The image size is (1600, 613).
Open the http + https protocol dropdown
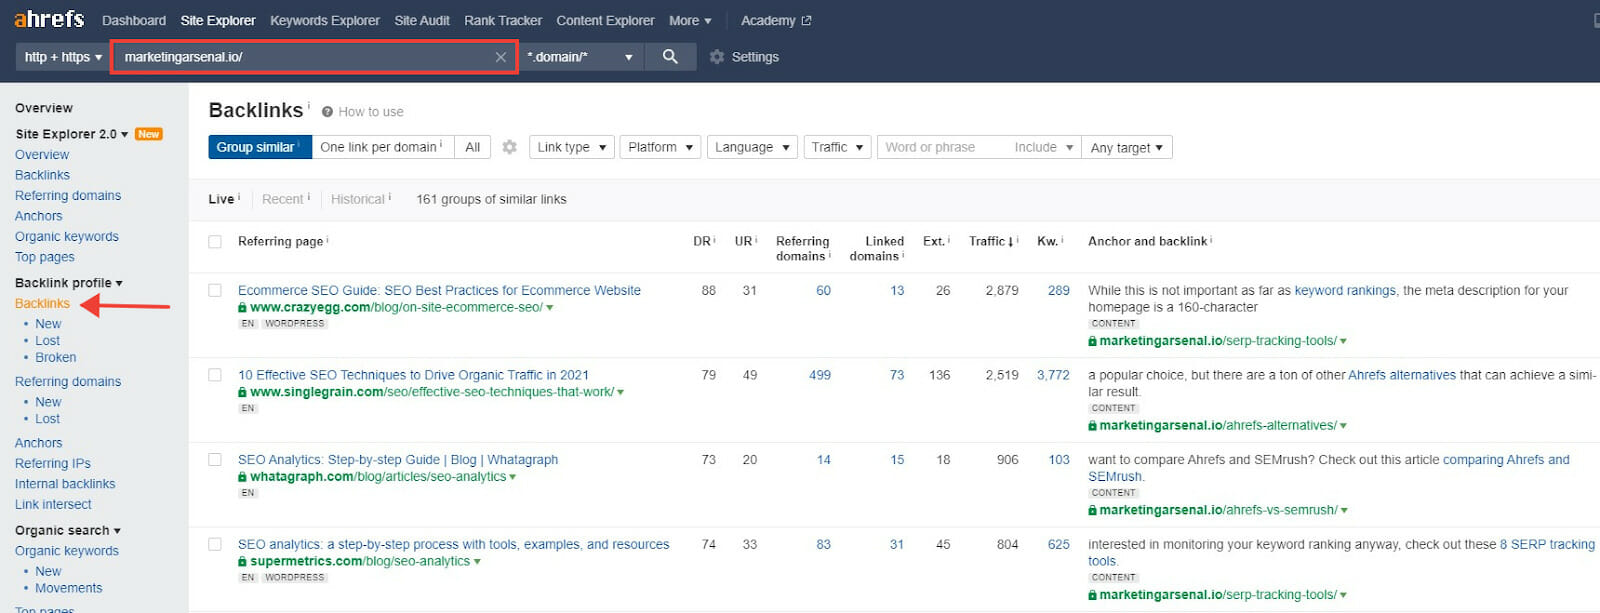click(63, 57)
